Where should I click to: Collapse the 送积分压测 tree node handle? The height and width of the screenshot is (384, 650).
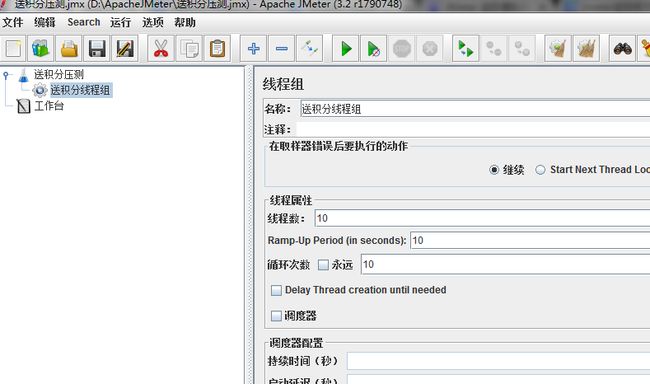[5, 75]
